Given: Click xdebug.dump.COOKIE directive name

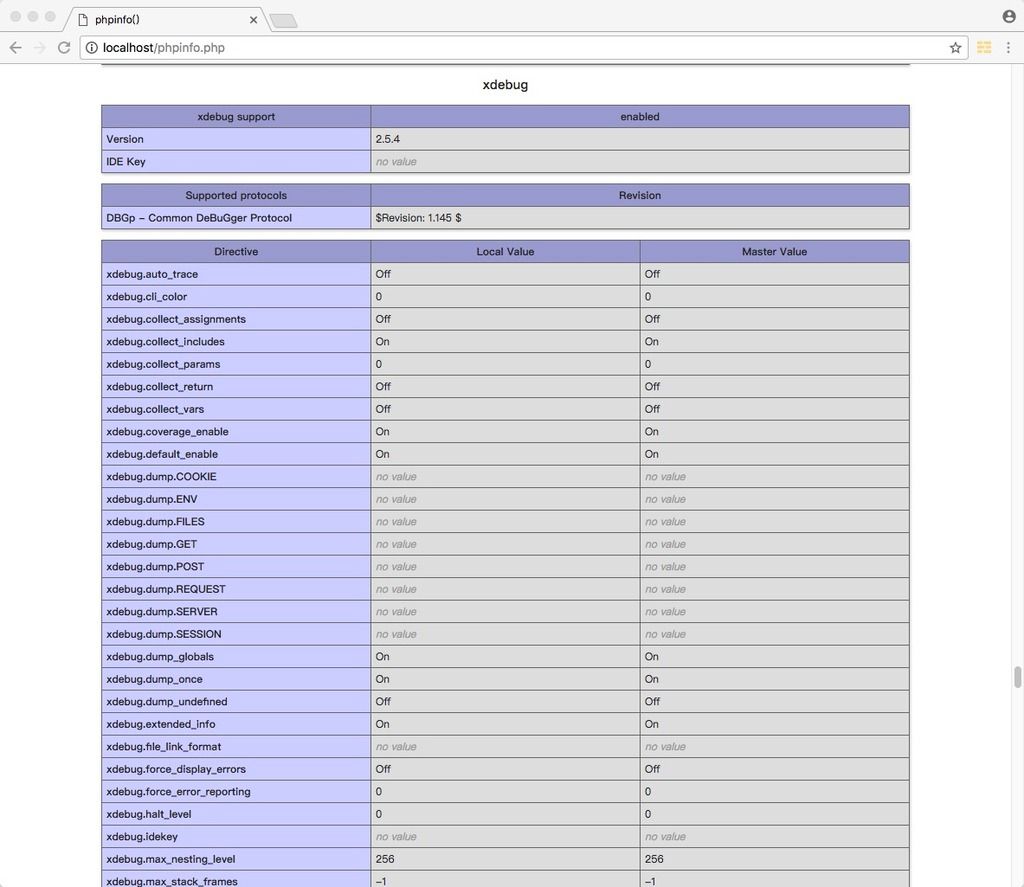Looking at the screenshot, I should pyautogui.click(x=161, y=477).
